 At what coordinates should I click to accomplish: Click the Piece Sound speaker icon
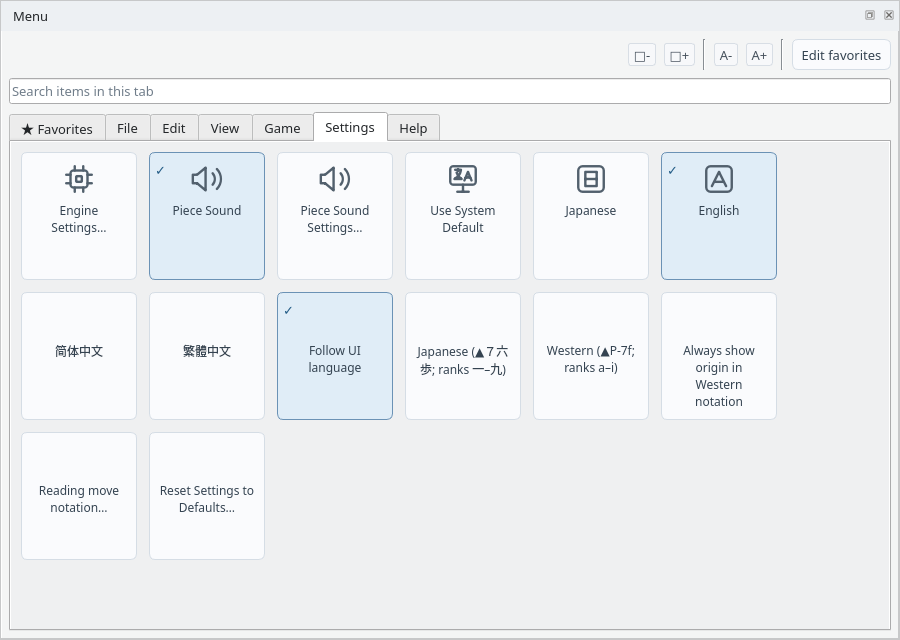pos(207,179)
